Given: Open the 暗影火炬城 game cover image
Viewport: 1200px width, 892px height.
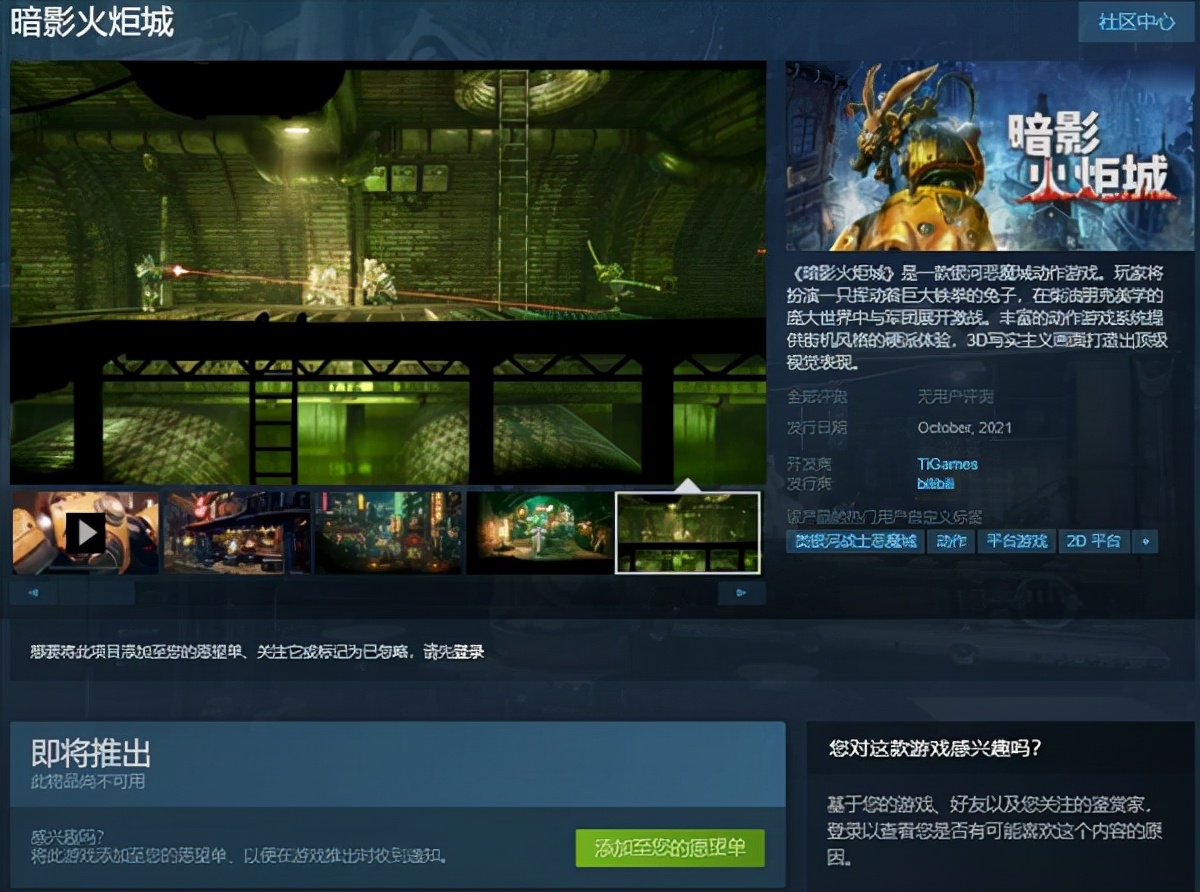Looking at the screenshot, I should [991, 156].
